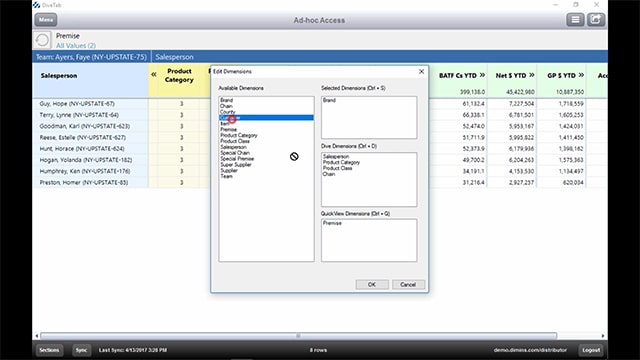Select Premise in Available Dimensions list
Image resolution: width=640 pixels, height=360 pixels.
(229, 129)
